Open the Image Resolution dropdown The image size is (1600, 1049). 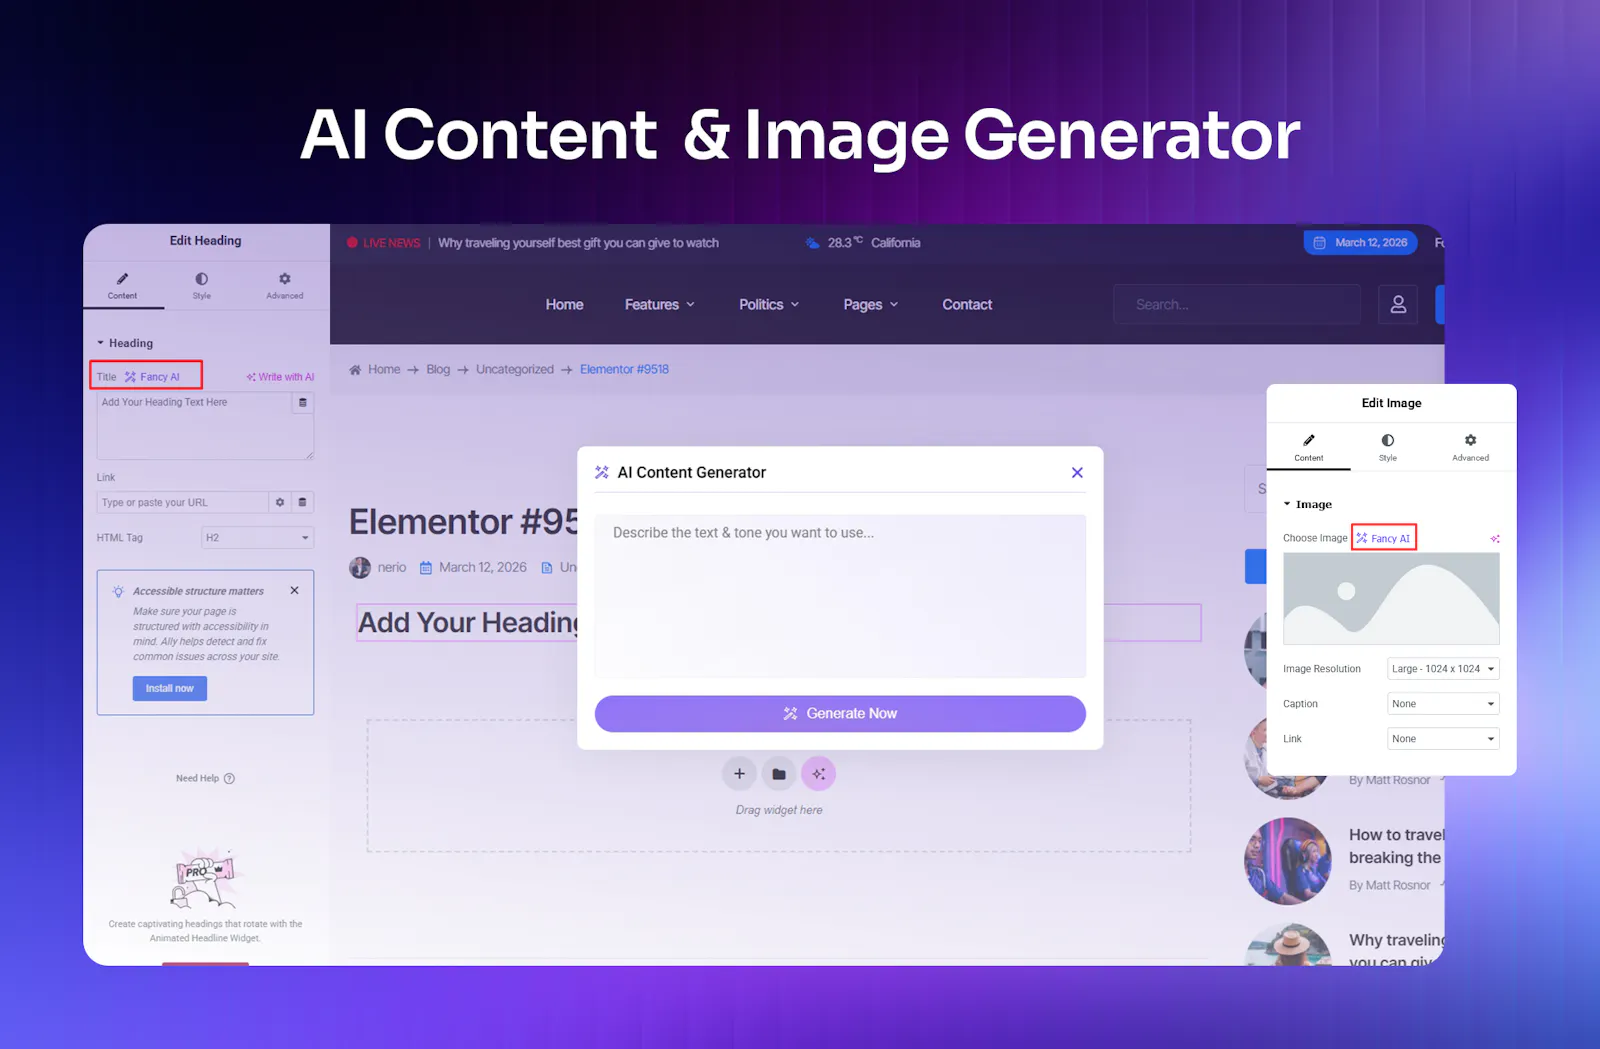1443,669
